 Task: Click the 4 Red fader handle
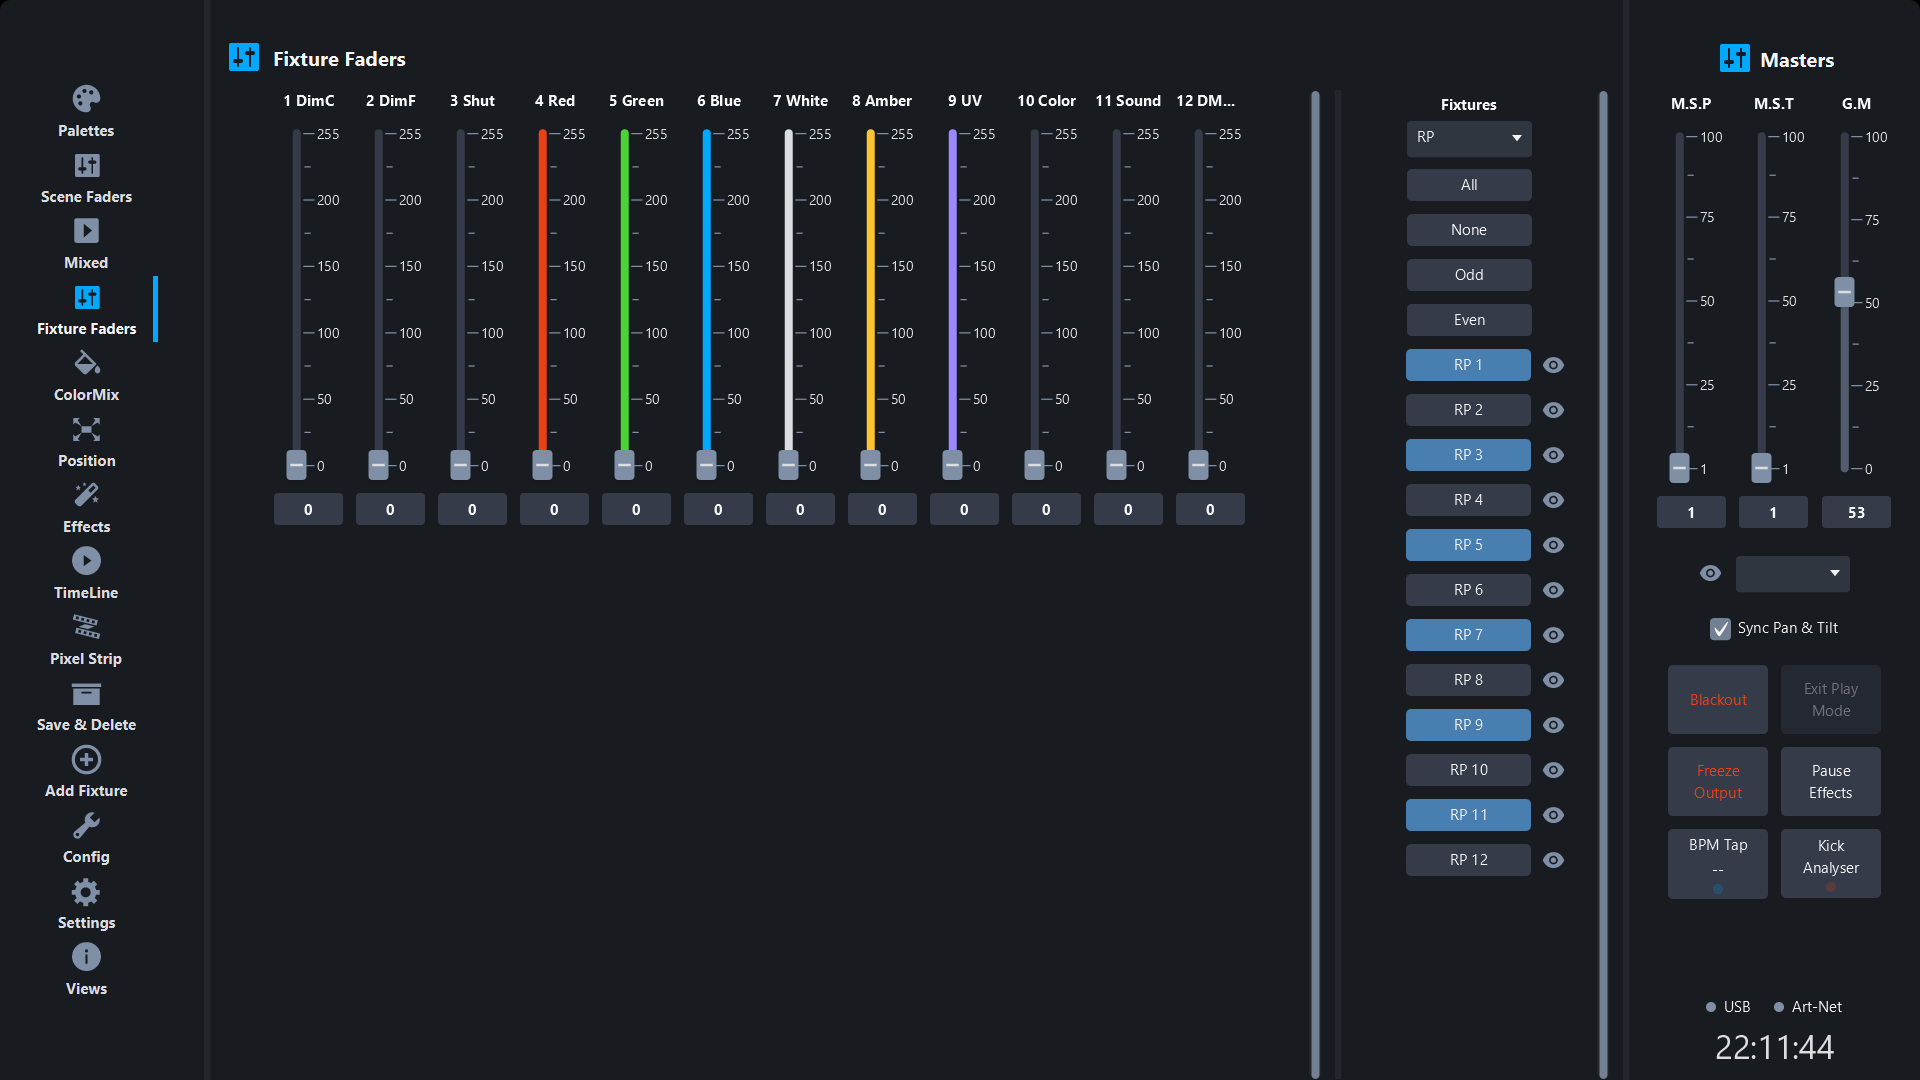click(542, 465)
